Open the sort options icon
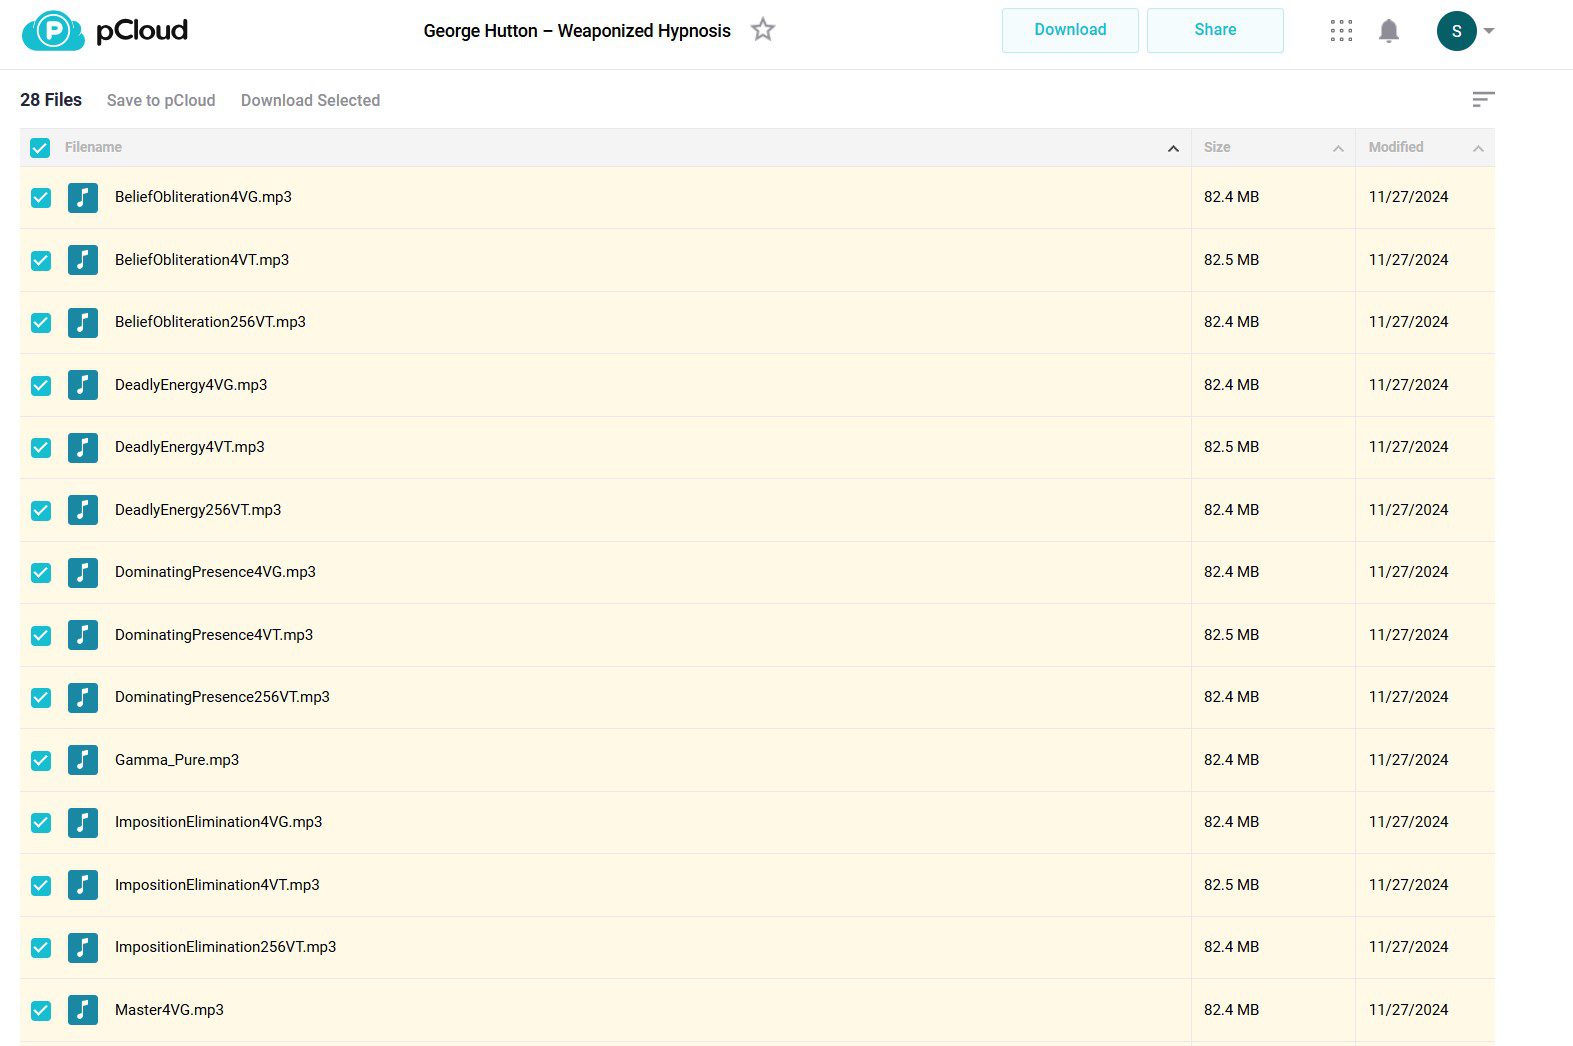The width and height of the screenshot is (1573, 1046). click(1483, 99)
